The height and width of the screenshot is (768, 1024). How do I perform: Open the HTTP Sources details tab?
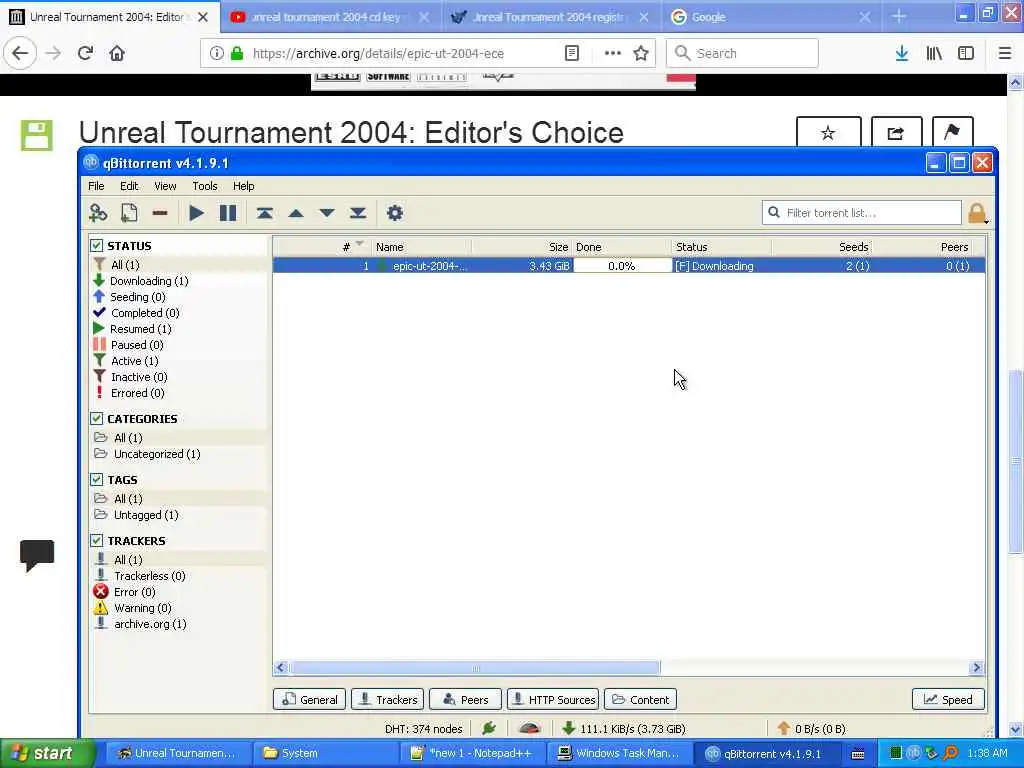pos(553,699)
